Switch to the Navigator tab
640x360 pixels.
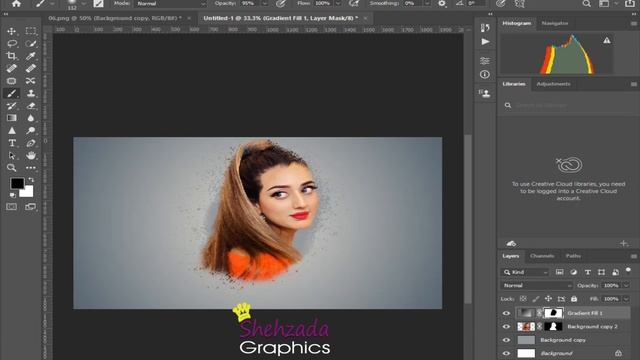(x=555, y=23)
